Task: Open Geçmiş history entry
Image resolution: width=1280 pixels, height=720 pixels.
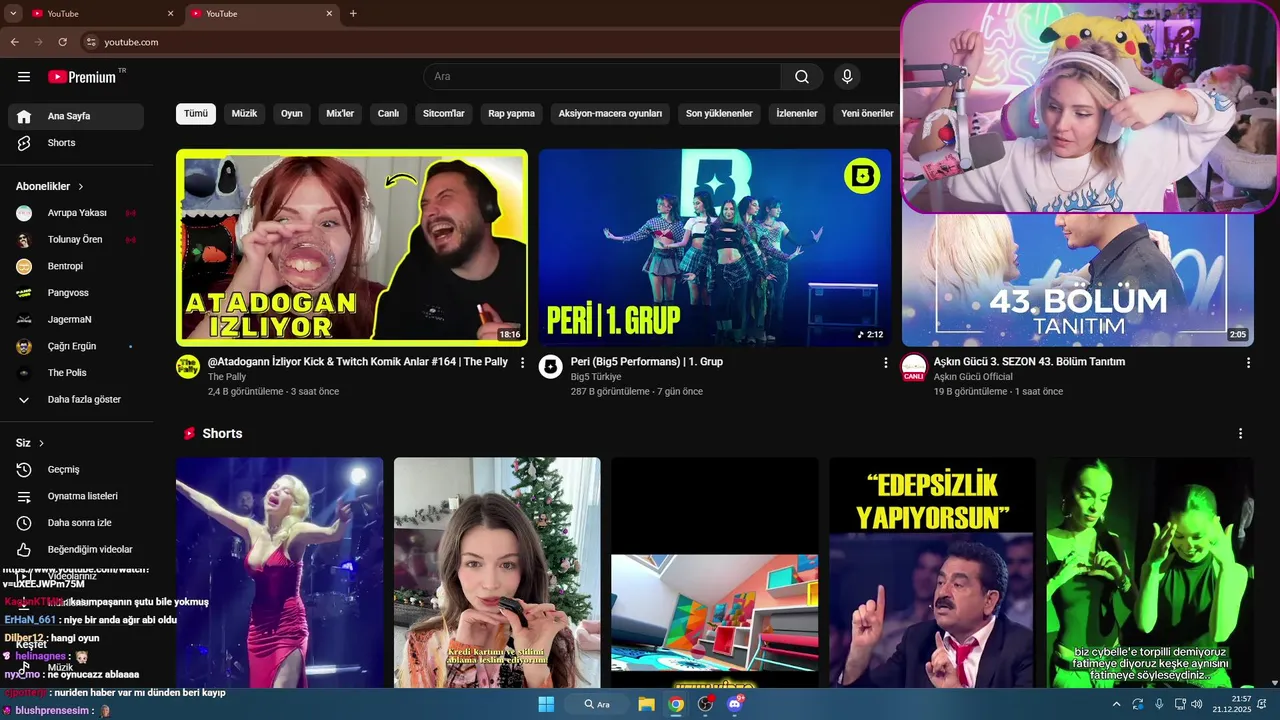Action: coord(76,469)
